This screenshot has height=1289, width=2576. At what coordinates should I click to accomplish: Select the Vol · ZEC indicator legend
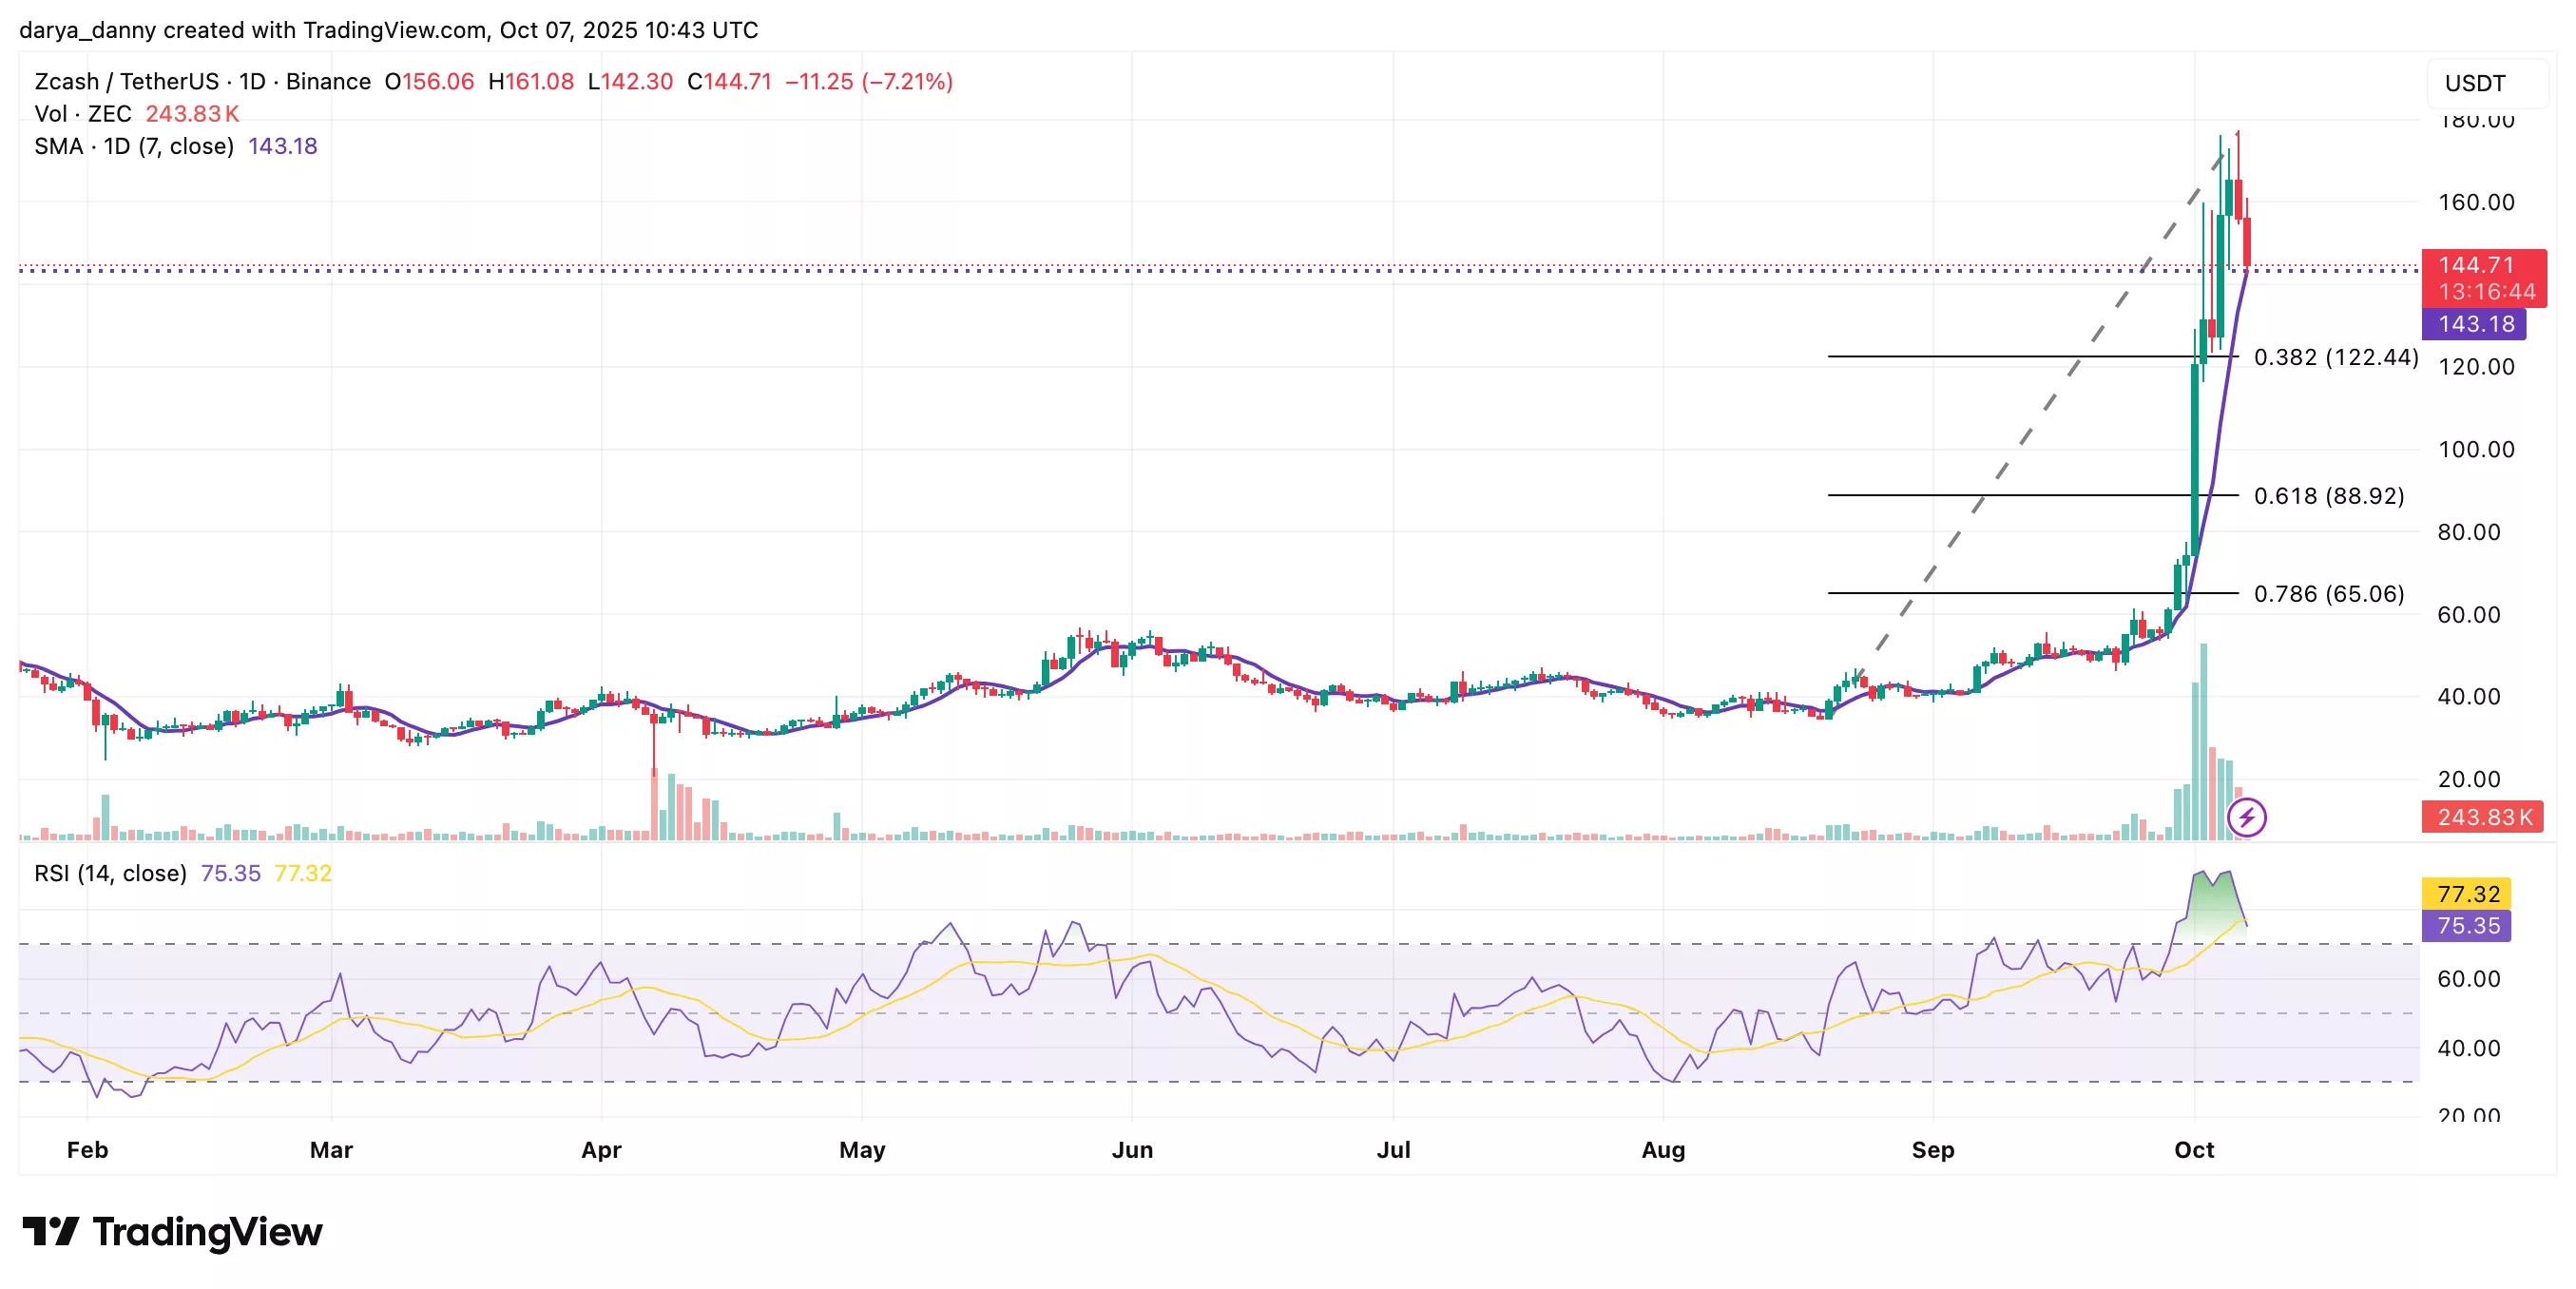tap(82, 114)
